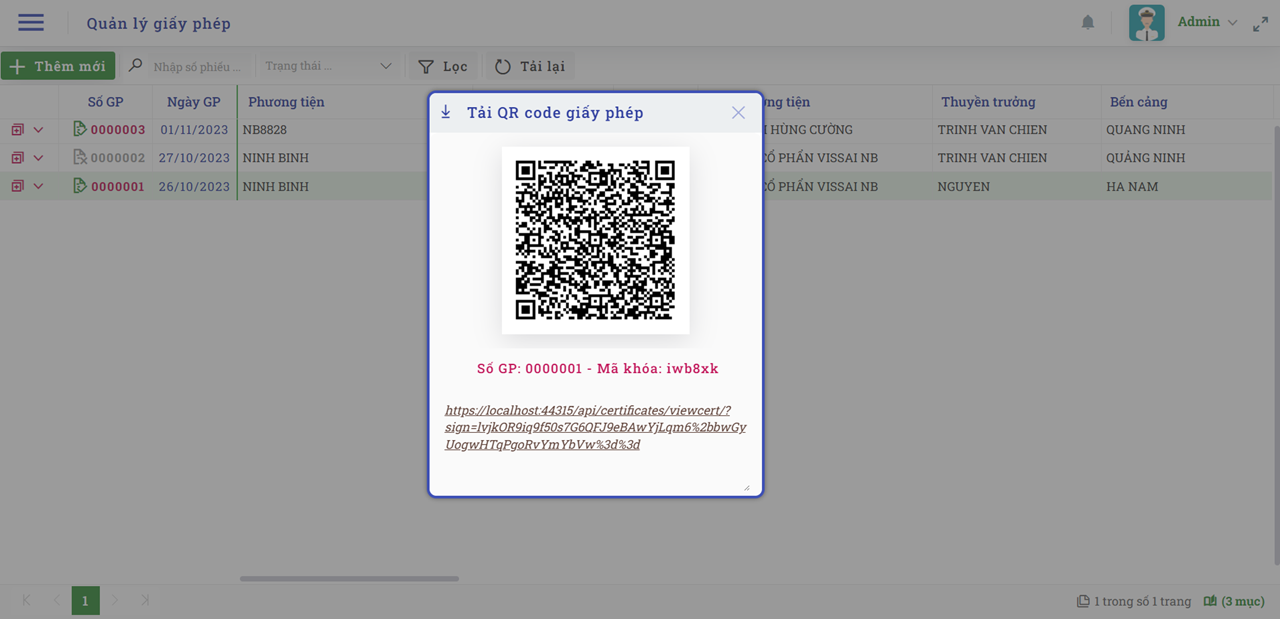Open the Trạng thái status dropdown
The height and width of the screenshot is (619, 1280).
[328, 66]
